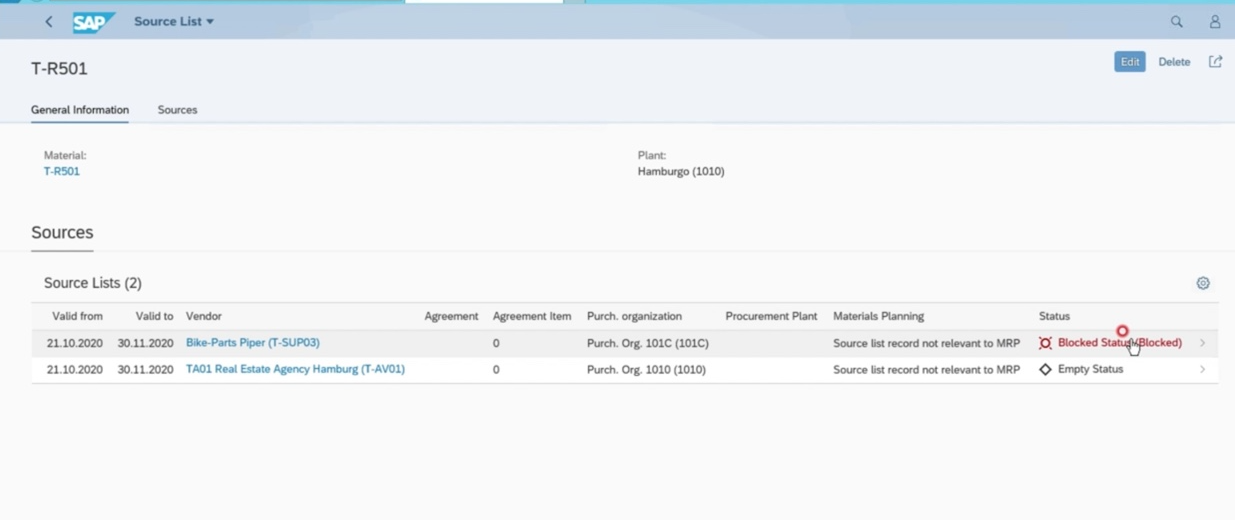Click the SAP logo

[94, 21]
